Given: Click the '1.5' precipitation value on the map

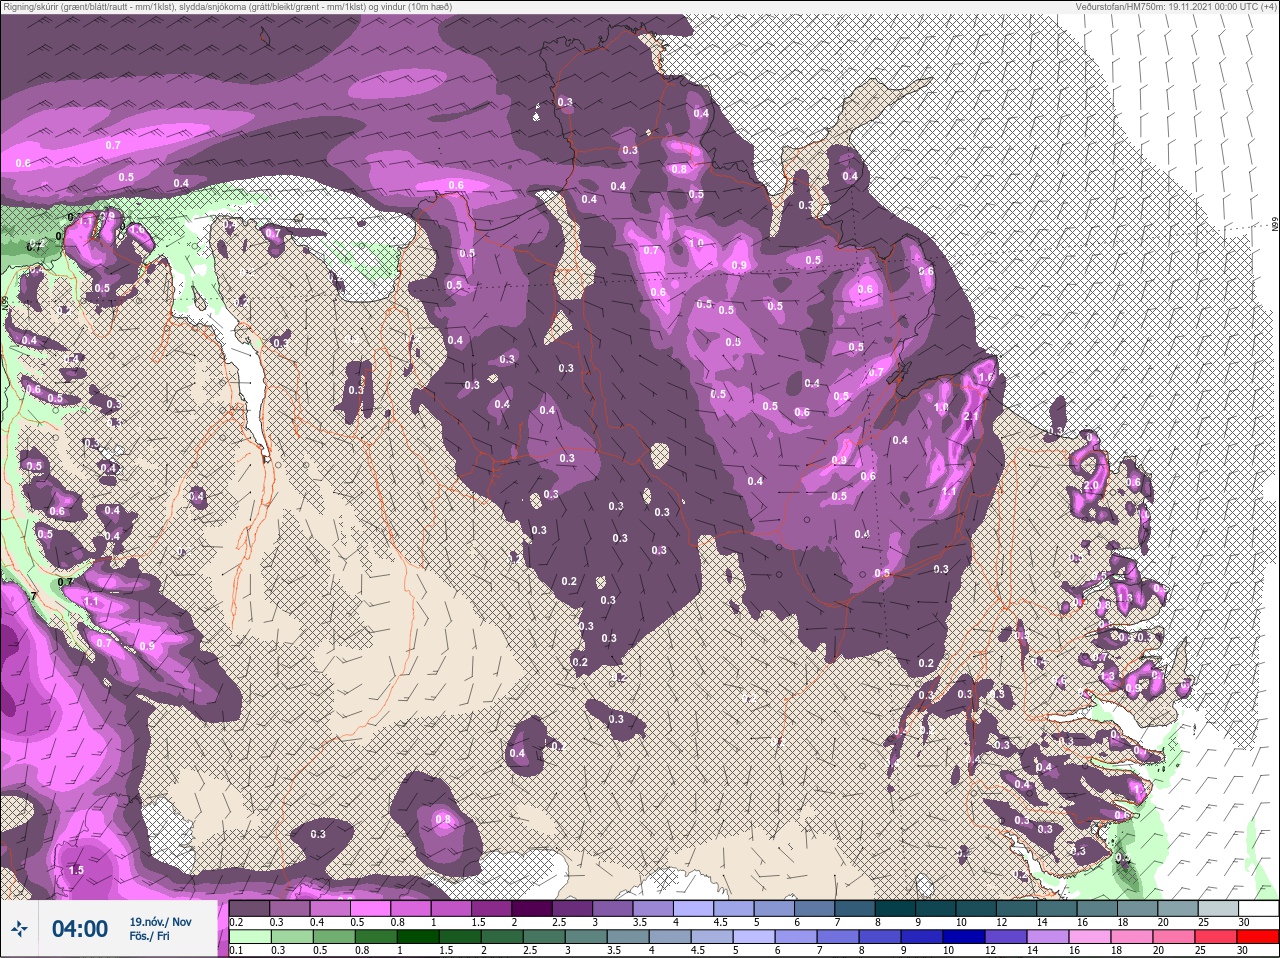Looking at the screenshot, I should [76, 870].
